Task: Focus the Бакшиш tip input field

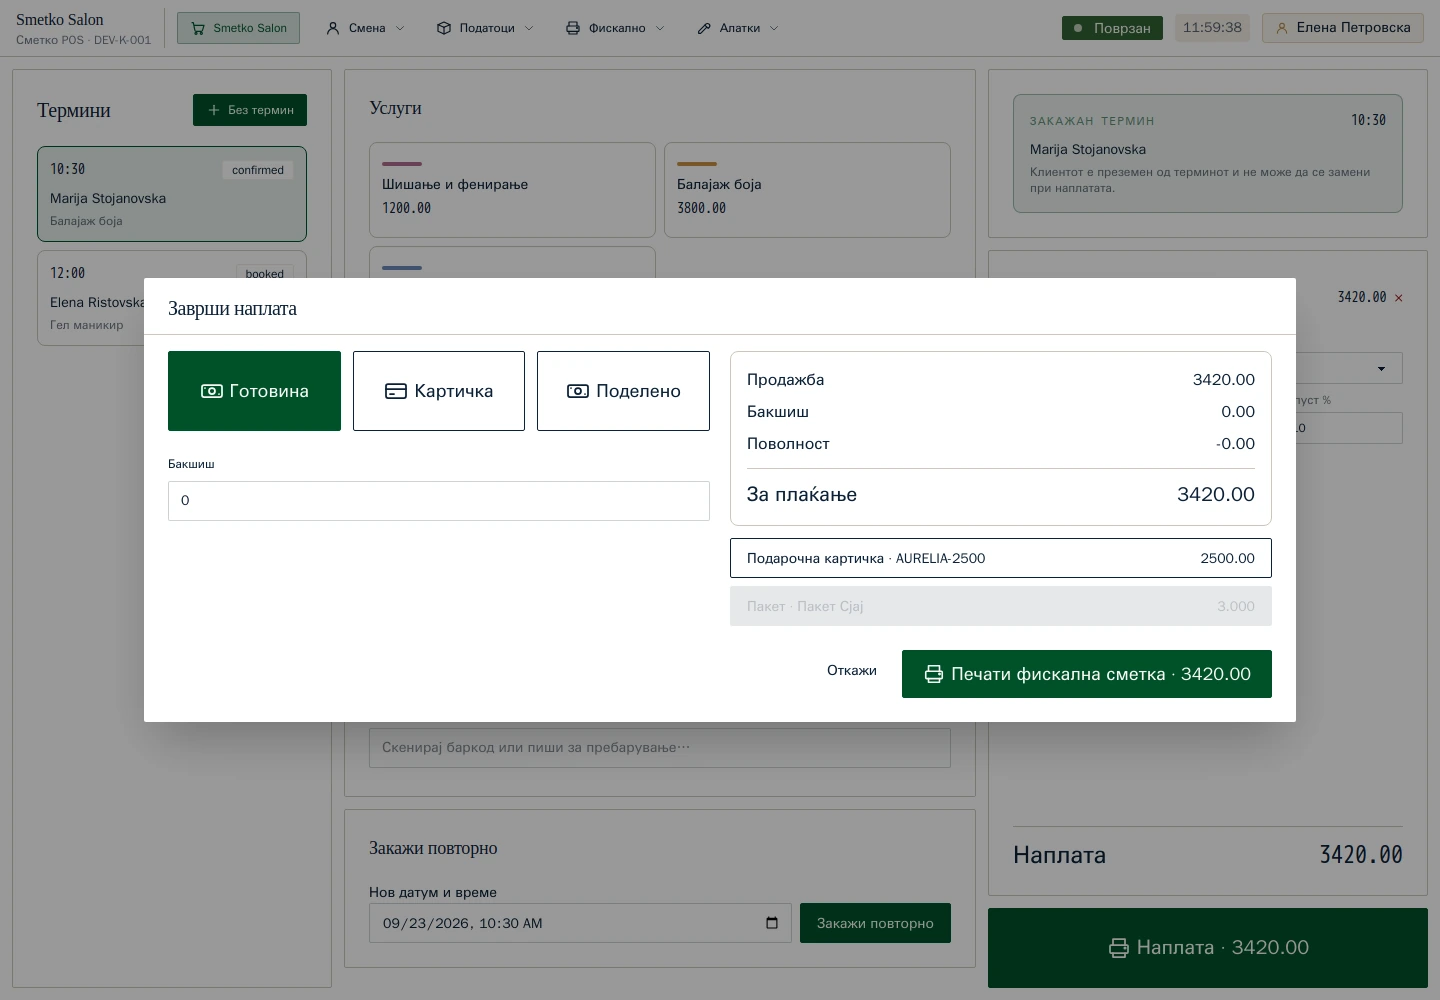Action: click(439, 501)
